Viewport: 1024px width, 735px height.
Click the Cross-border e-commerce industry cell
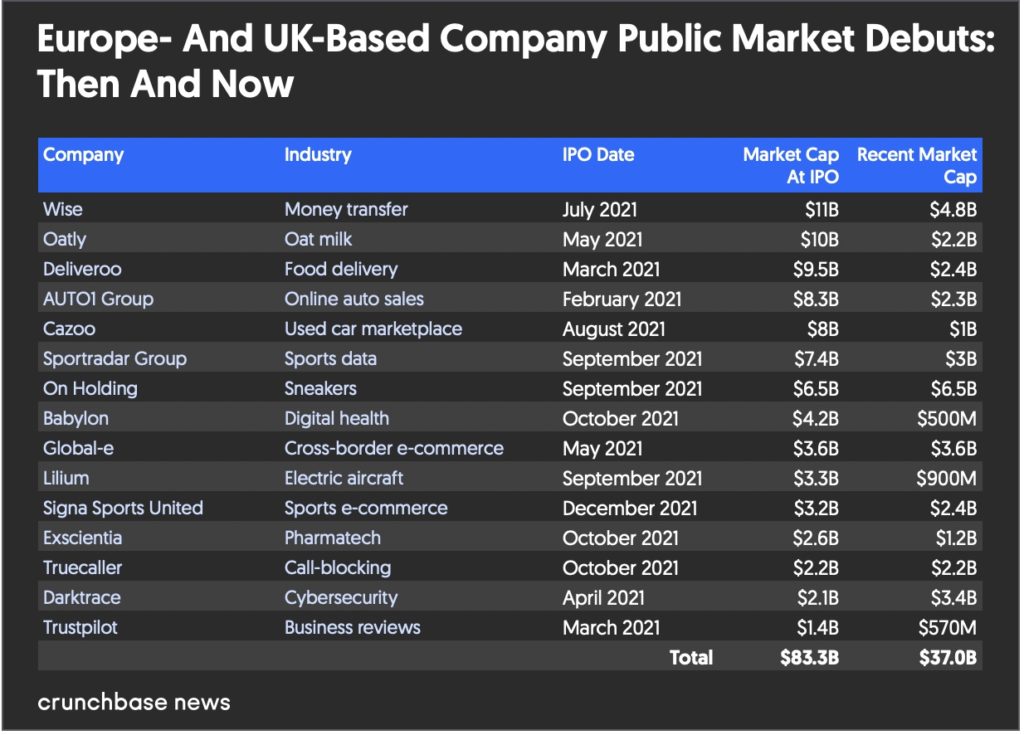coord(394,448)
